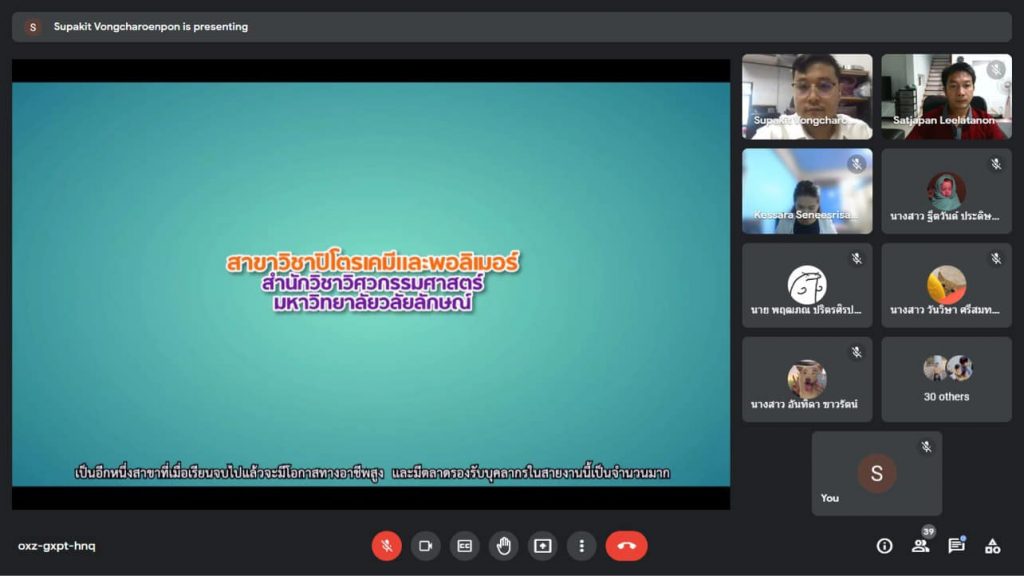Turn on the camera
This screenshot has height=576, width=1024.
(x=425, y=545)
